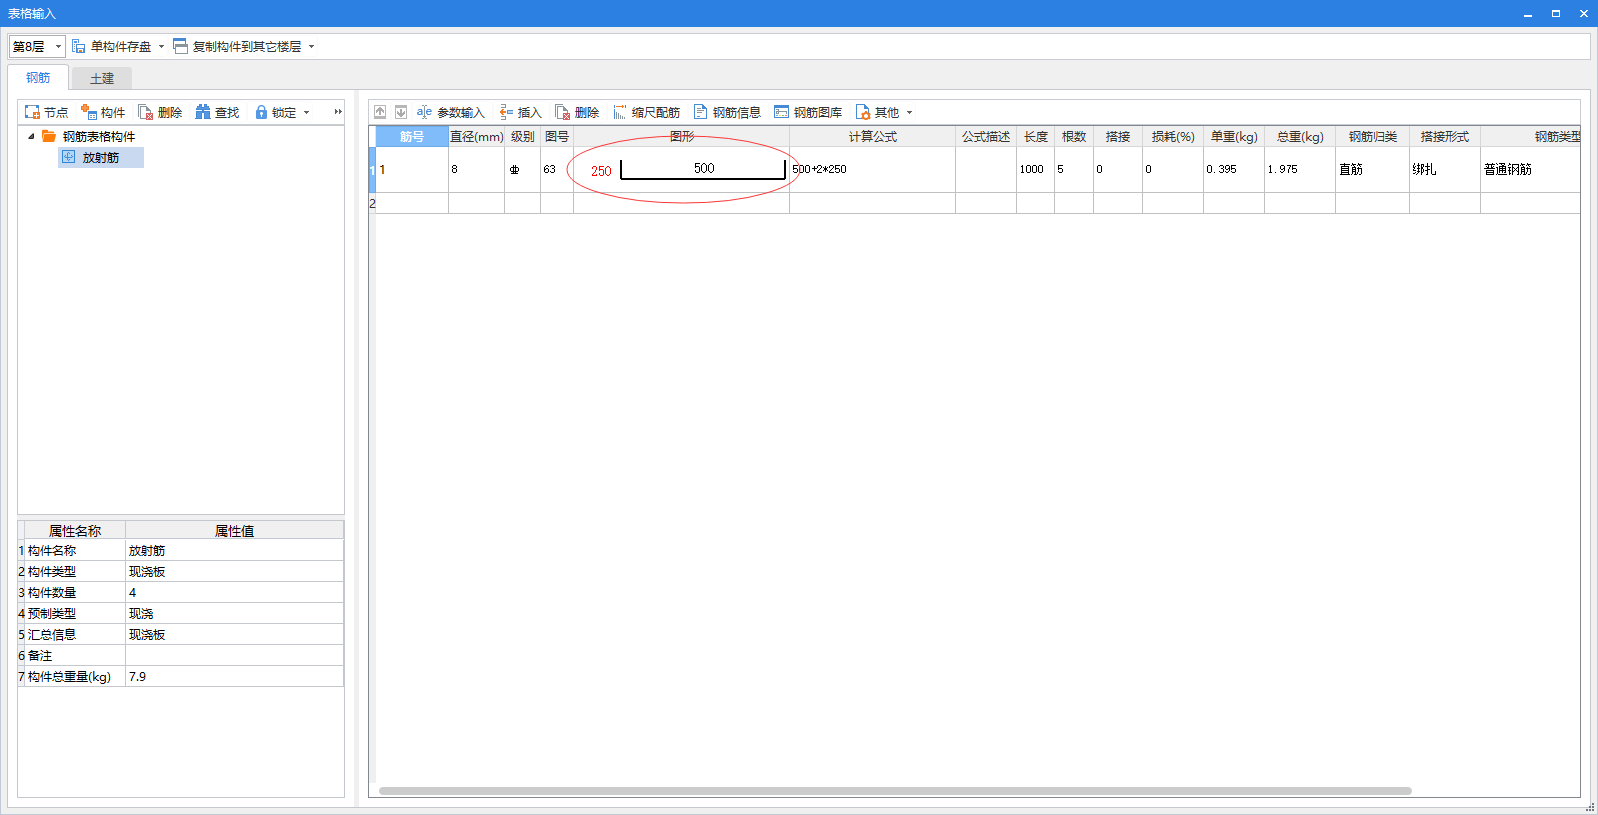The width and height of the screenshot is (1598, 815).
Task: Click the move row up icon
Action: tap(380, 112)
